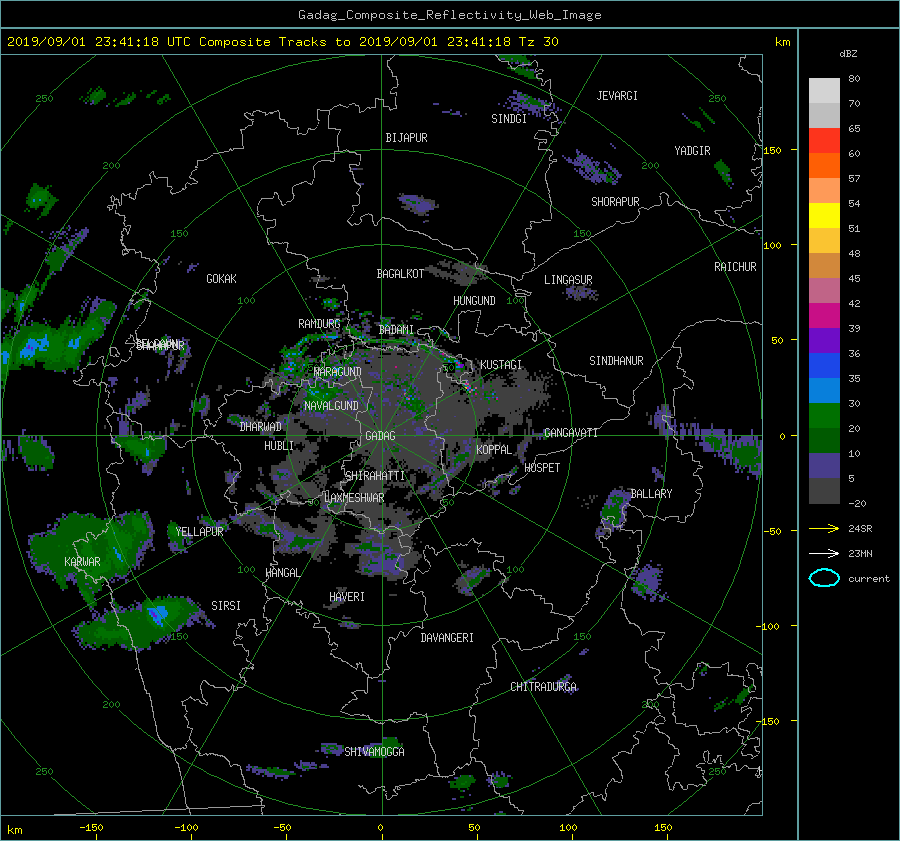Click the LAXMESHWAR label
The height and width of the screenshot is (841, 900).
(x=354, y=498)
